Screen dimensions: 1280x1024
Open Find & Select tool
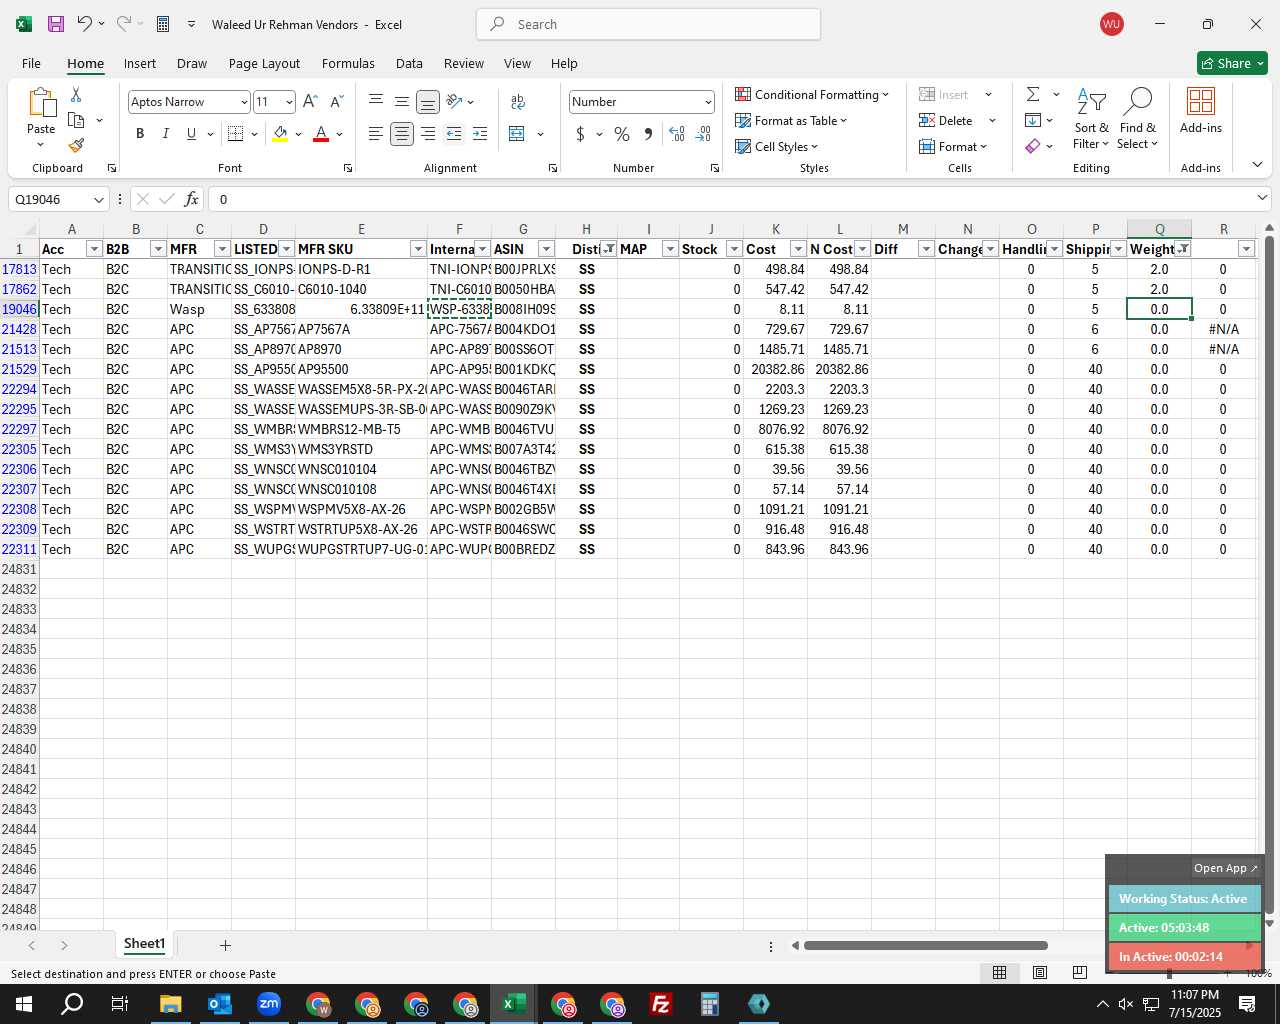[1138, 118]
